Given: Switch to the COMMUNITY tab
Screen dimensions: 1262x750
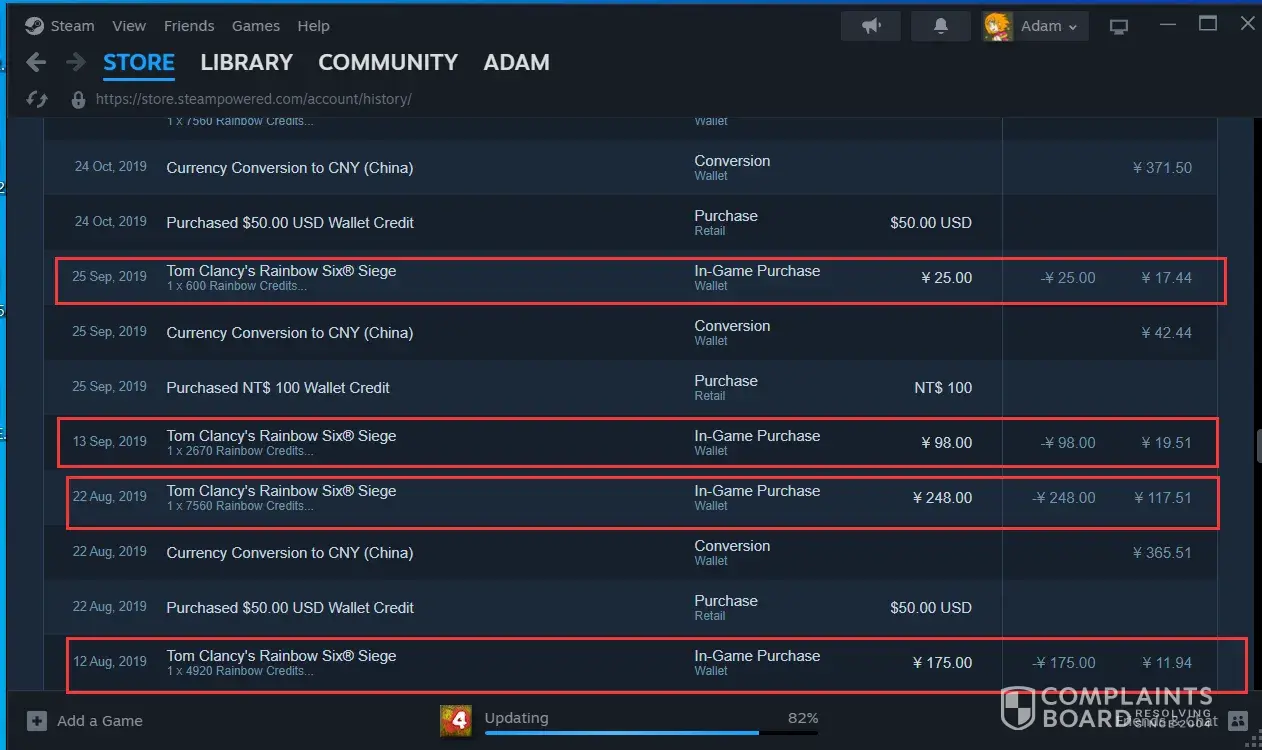Looking at the screenshot, I should click(387, 63).
